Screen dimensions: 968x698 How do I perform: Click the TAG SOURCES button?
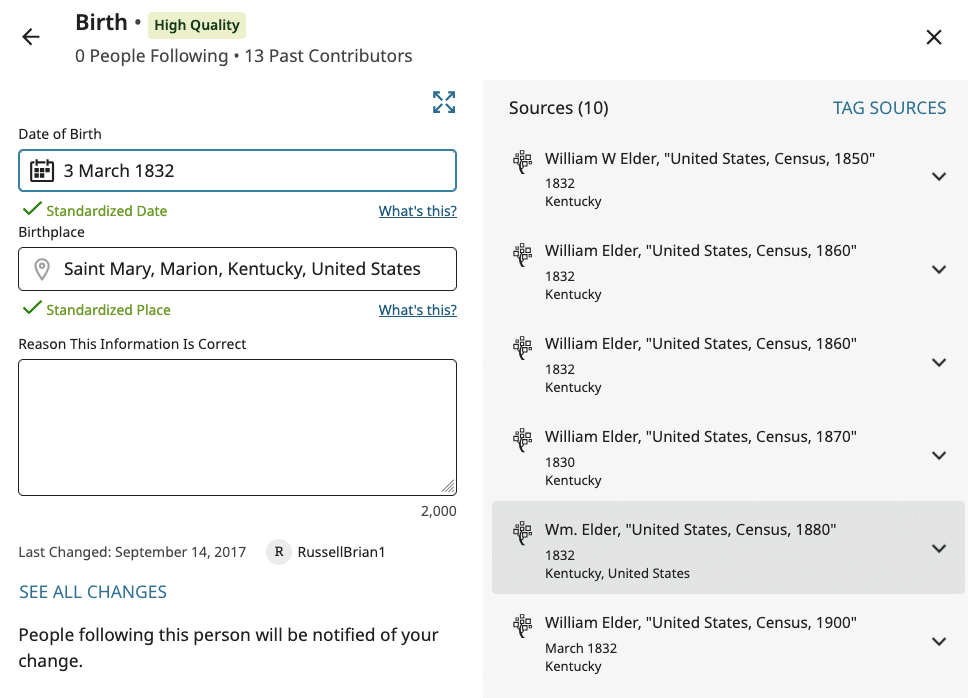click(x=889, y=108)
